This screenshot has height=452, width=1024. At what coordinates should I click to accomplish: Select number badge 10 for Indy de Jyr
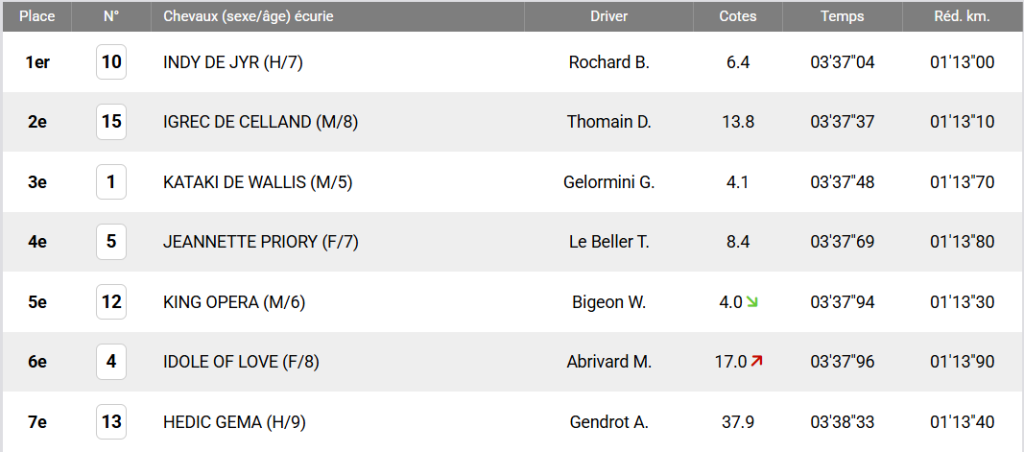point(112,62)
